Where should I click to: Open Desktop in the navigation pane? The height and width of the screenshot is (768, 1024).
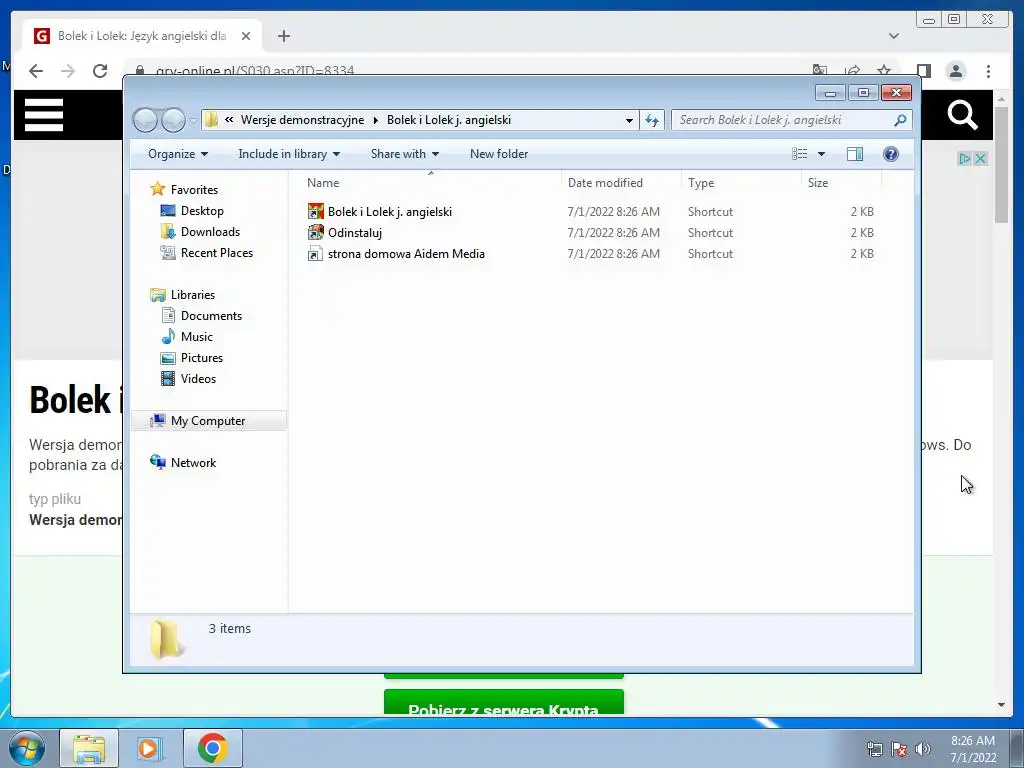point(202,211)
